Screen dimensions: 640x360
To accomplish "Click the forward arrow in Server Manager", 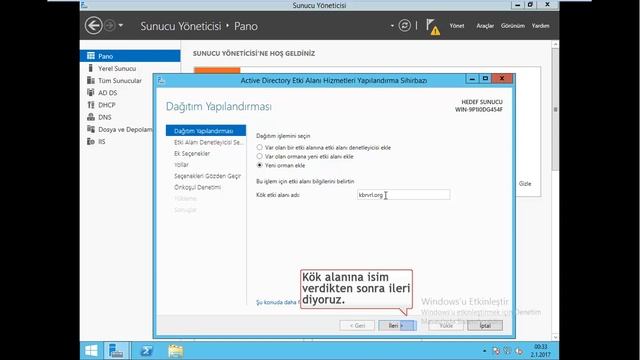I will click(x=109, y=25).
